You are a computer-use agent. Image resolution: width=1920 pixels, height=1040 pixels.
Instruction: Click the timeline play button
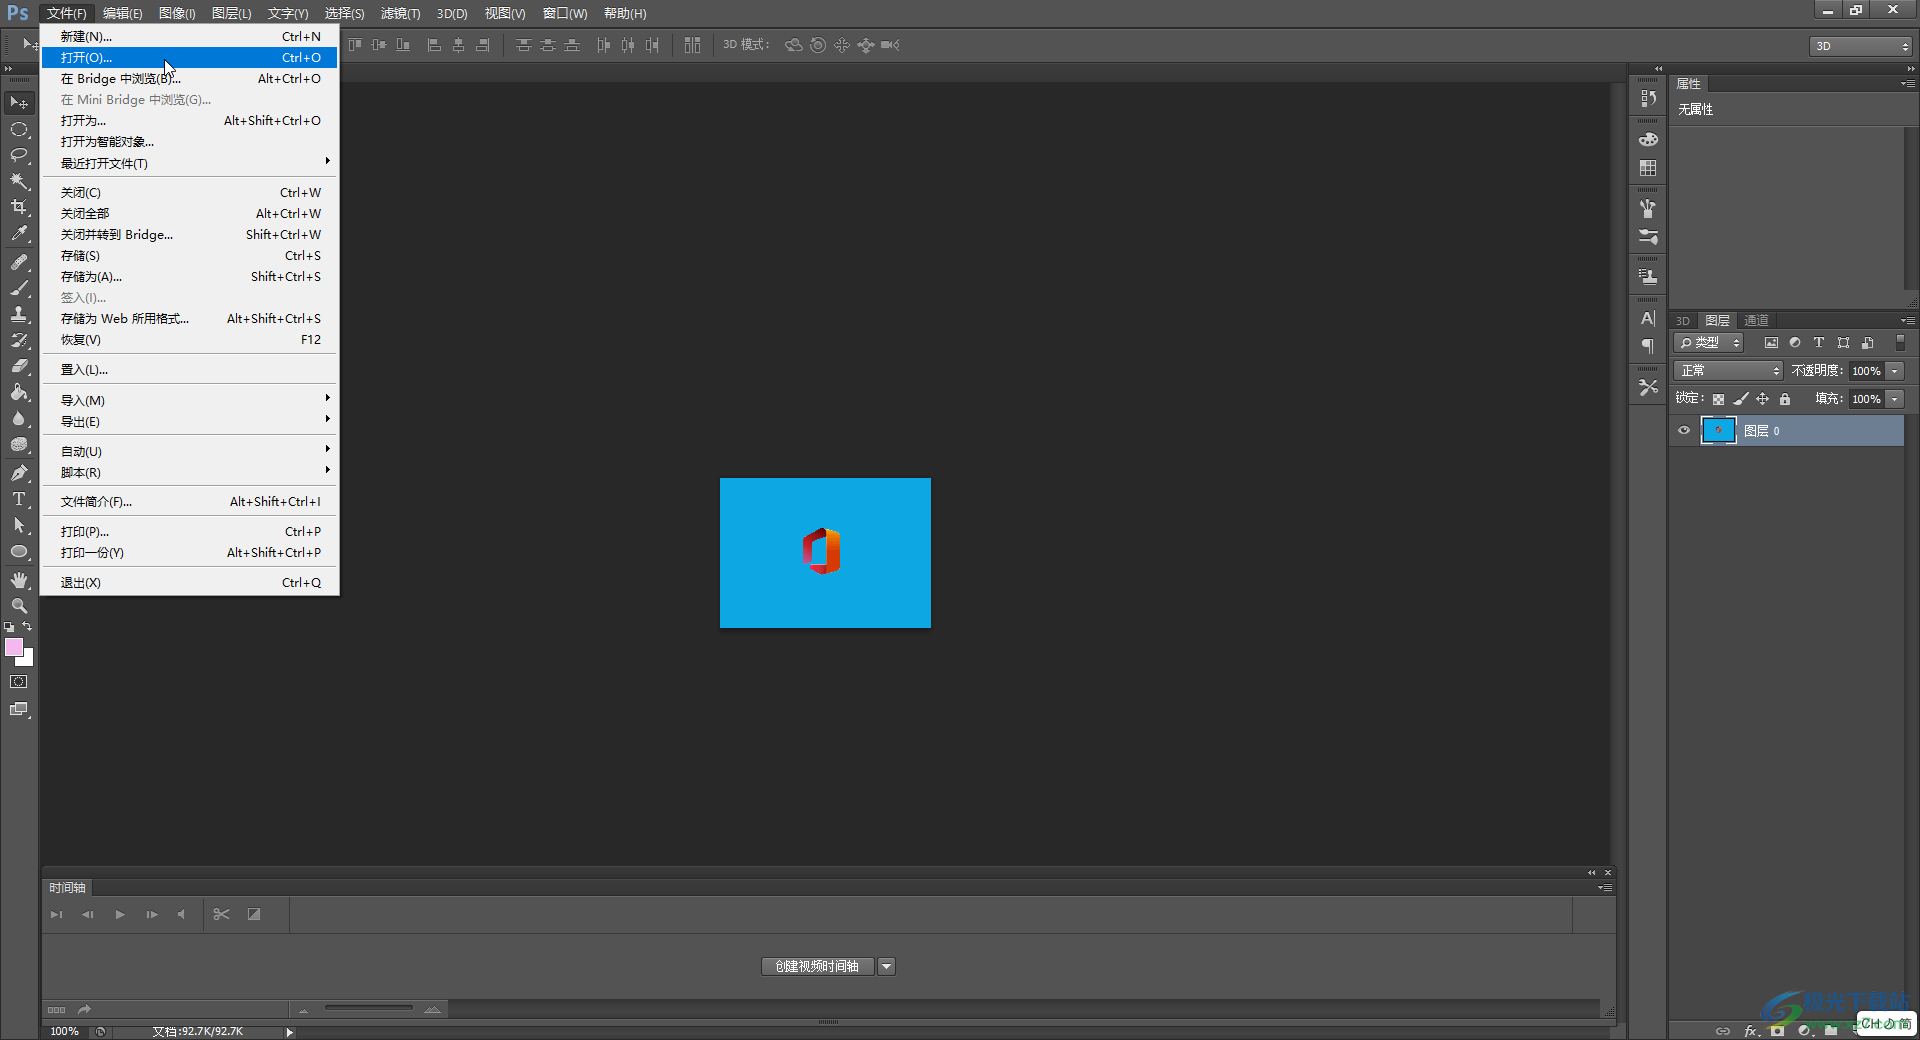120,914
